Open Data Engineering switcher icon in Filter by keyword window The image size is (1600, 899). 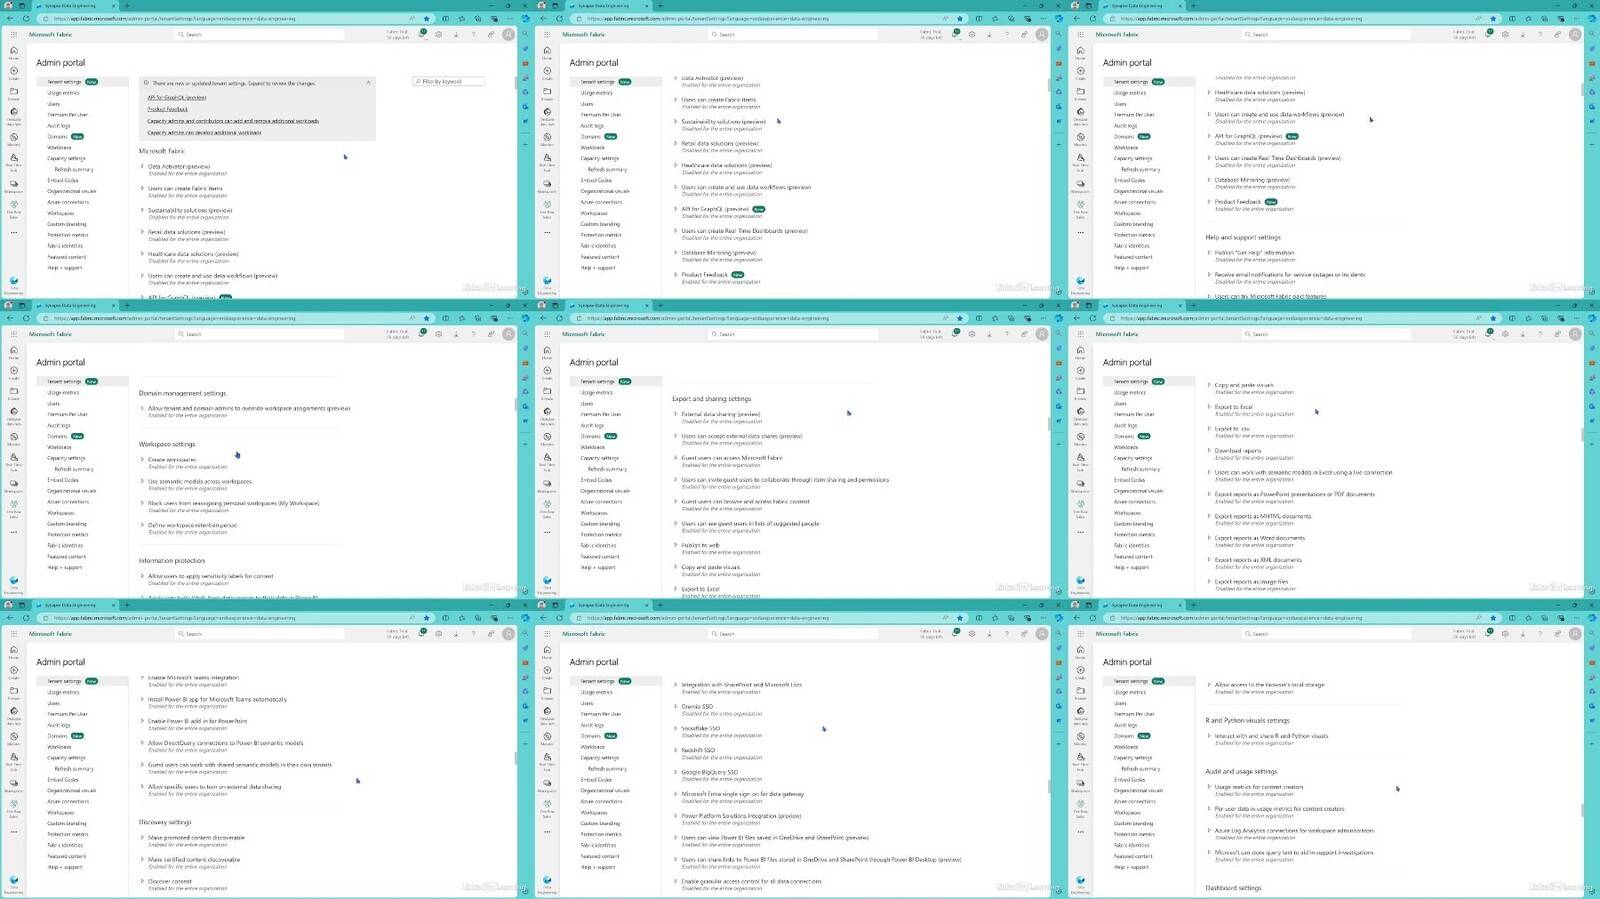[x=13, y=283]
